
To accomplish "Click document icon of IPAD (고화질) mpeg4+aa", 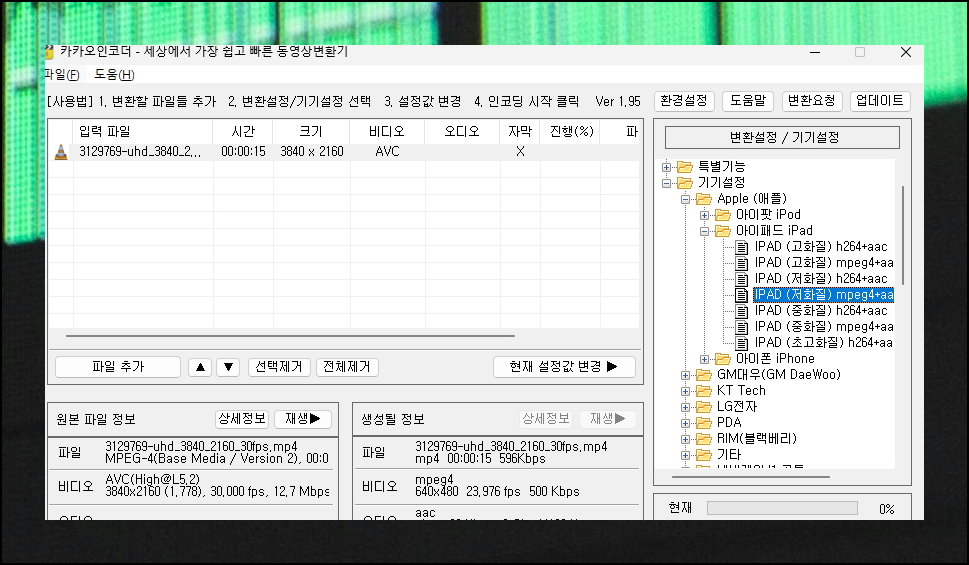I will coord(742,263).
